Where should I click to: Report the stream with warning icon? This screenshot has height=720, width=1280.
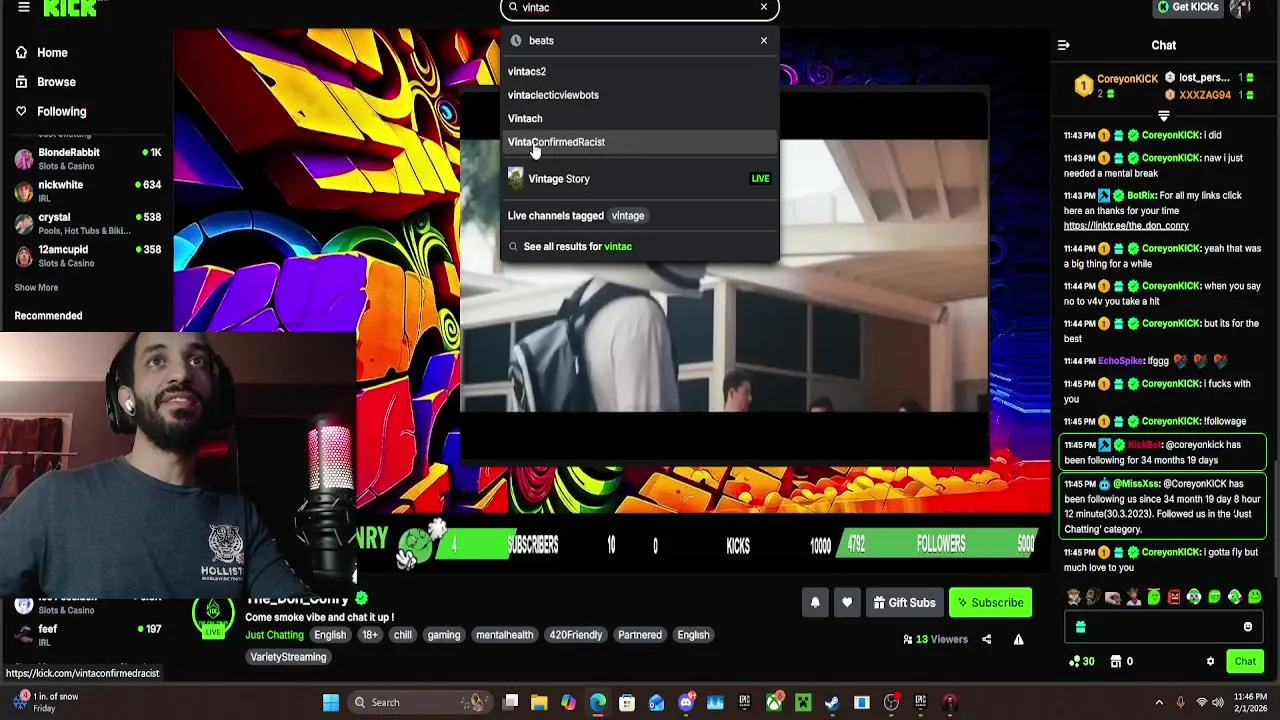click(x=1018, y=640)
